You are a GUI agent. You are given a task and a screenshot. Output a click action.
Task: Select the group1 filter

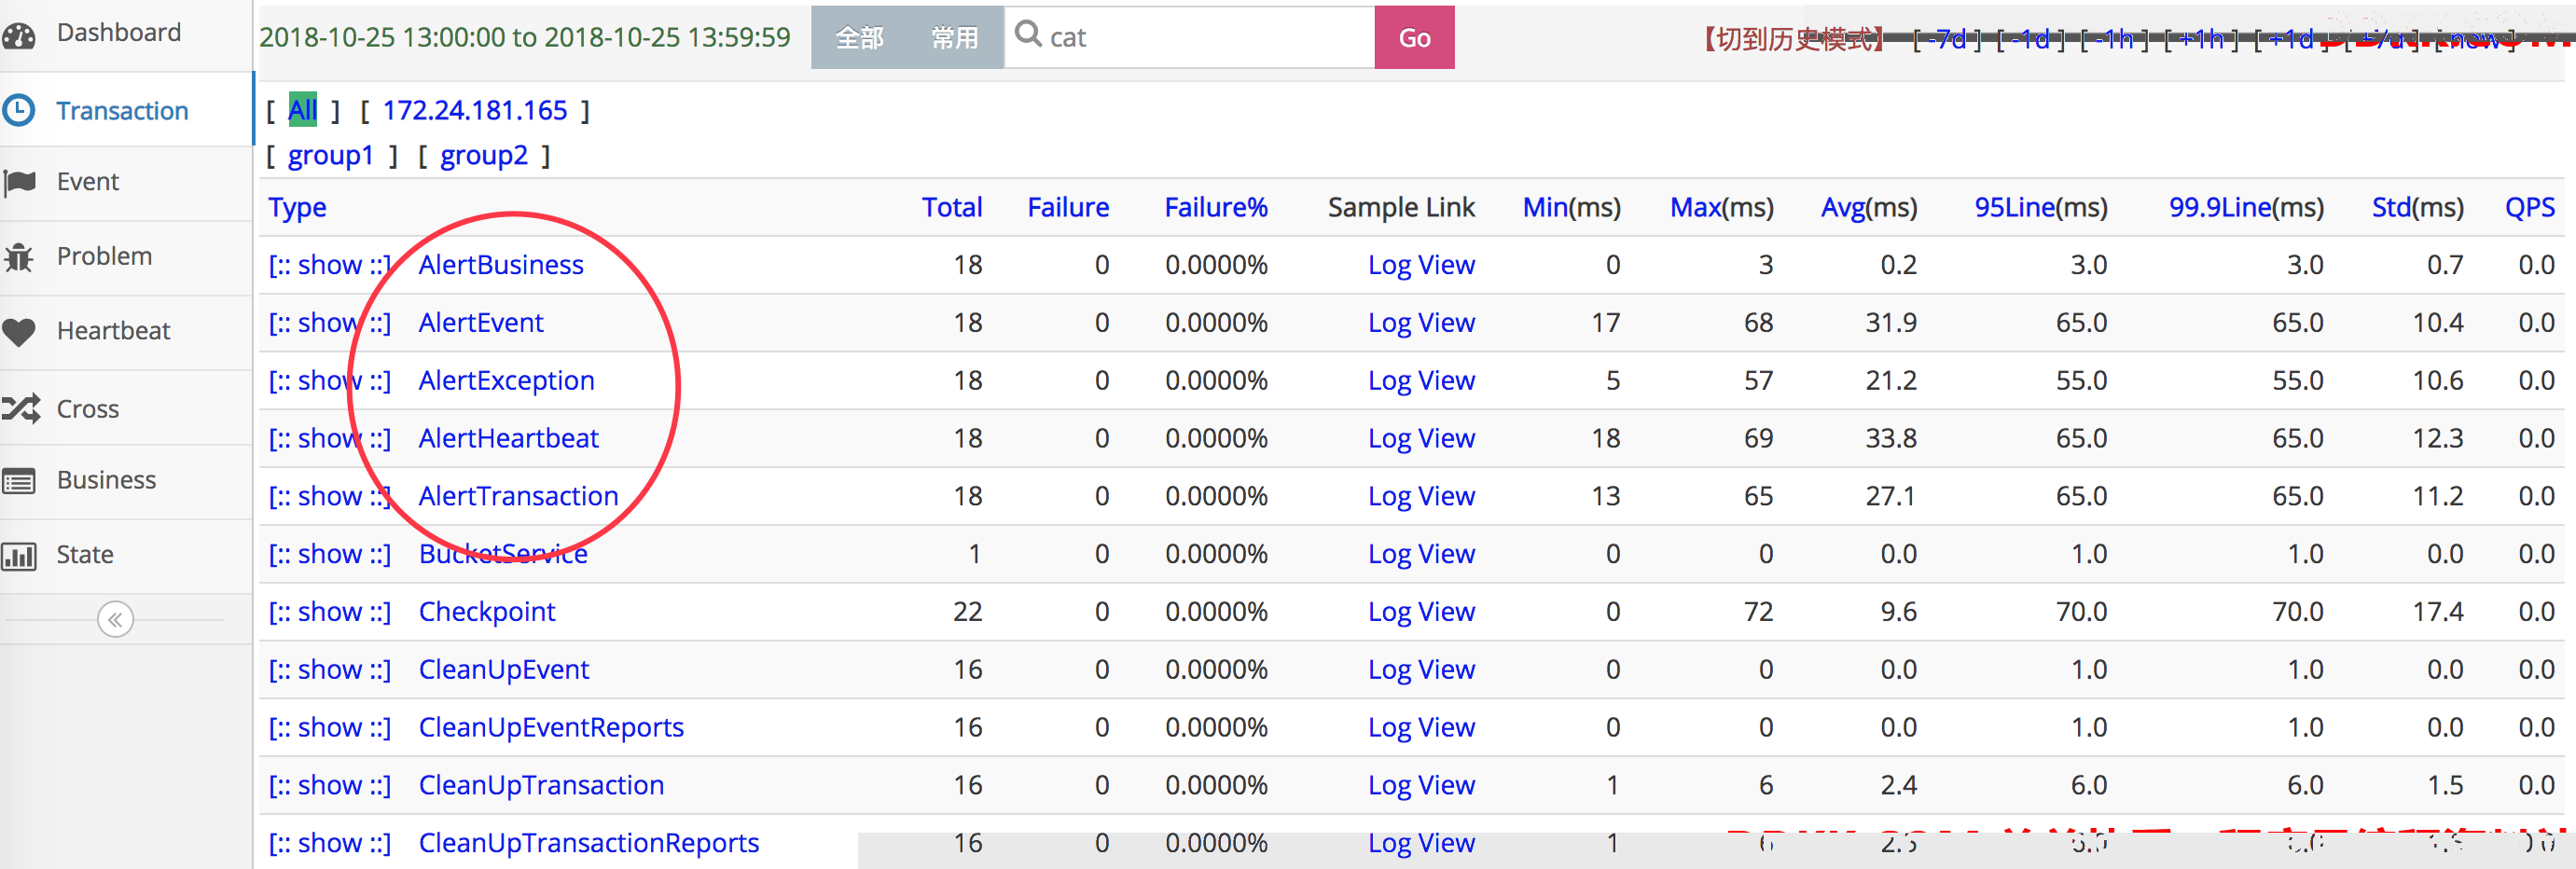click(x=331, y=155)
